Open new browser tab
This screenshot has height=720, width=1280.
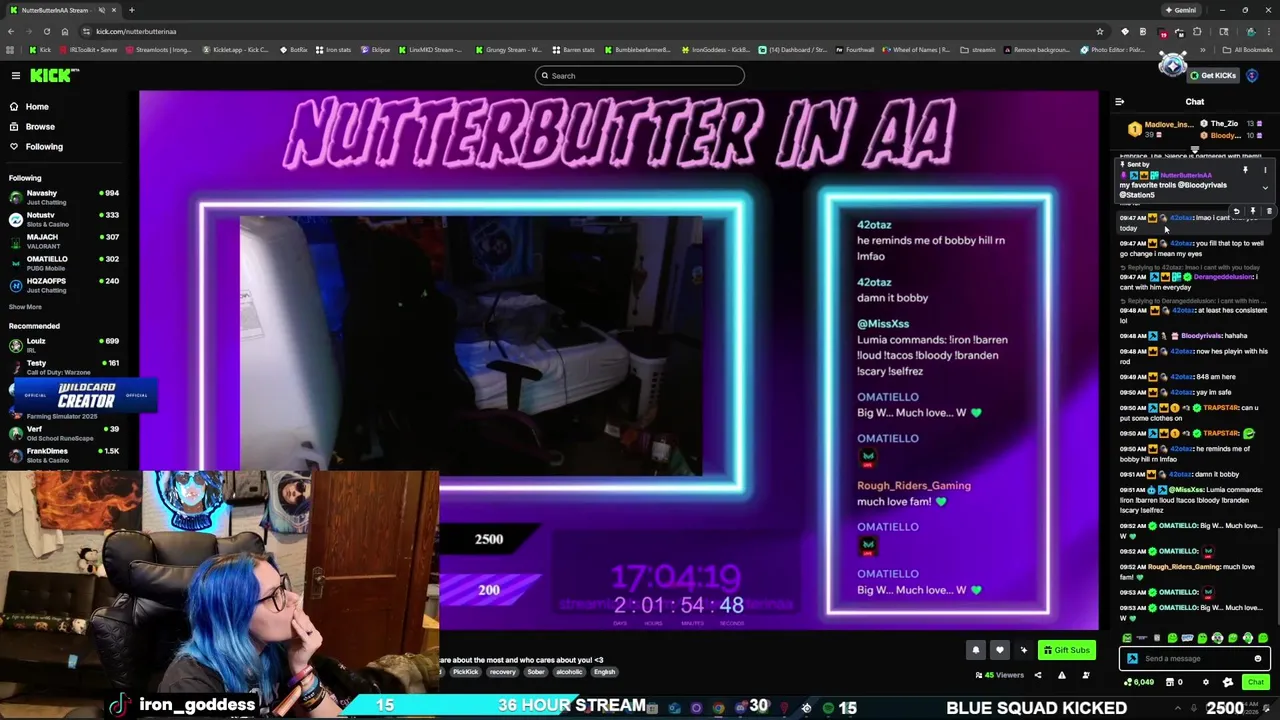132,10
